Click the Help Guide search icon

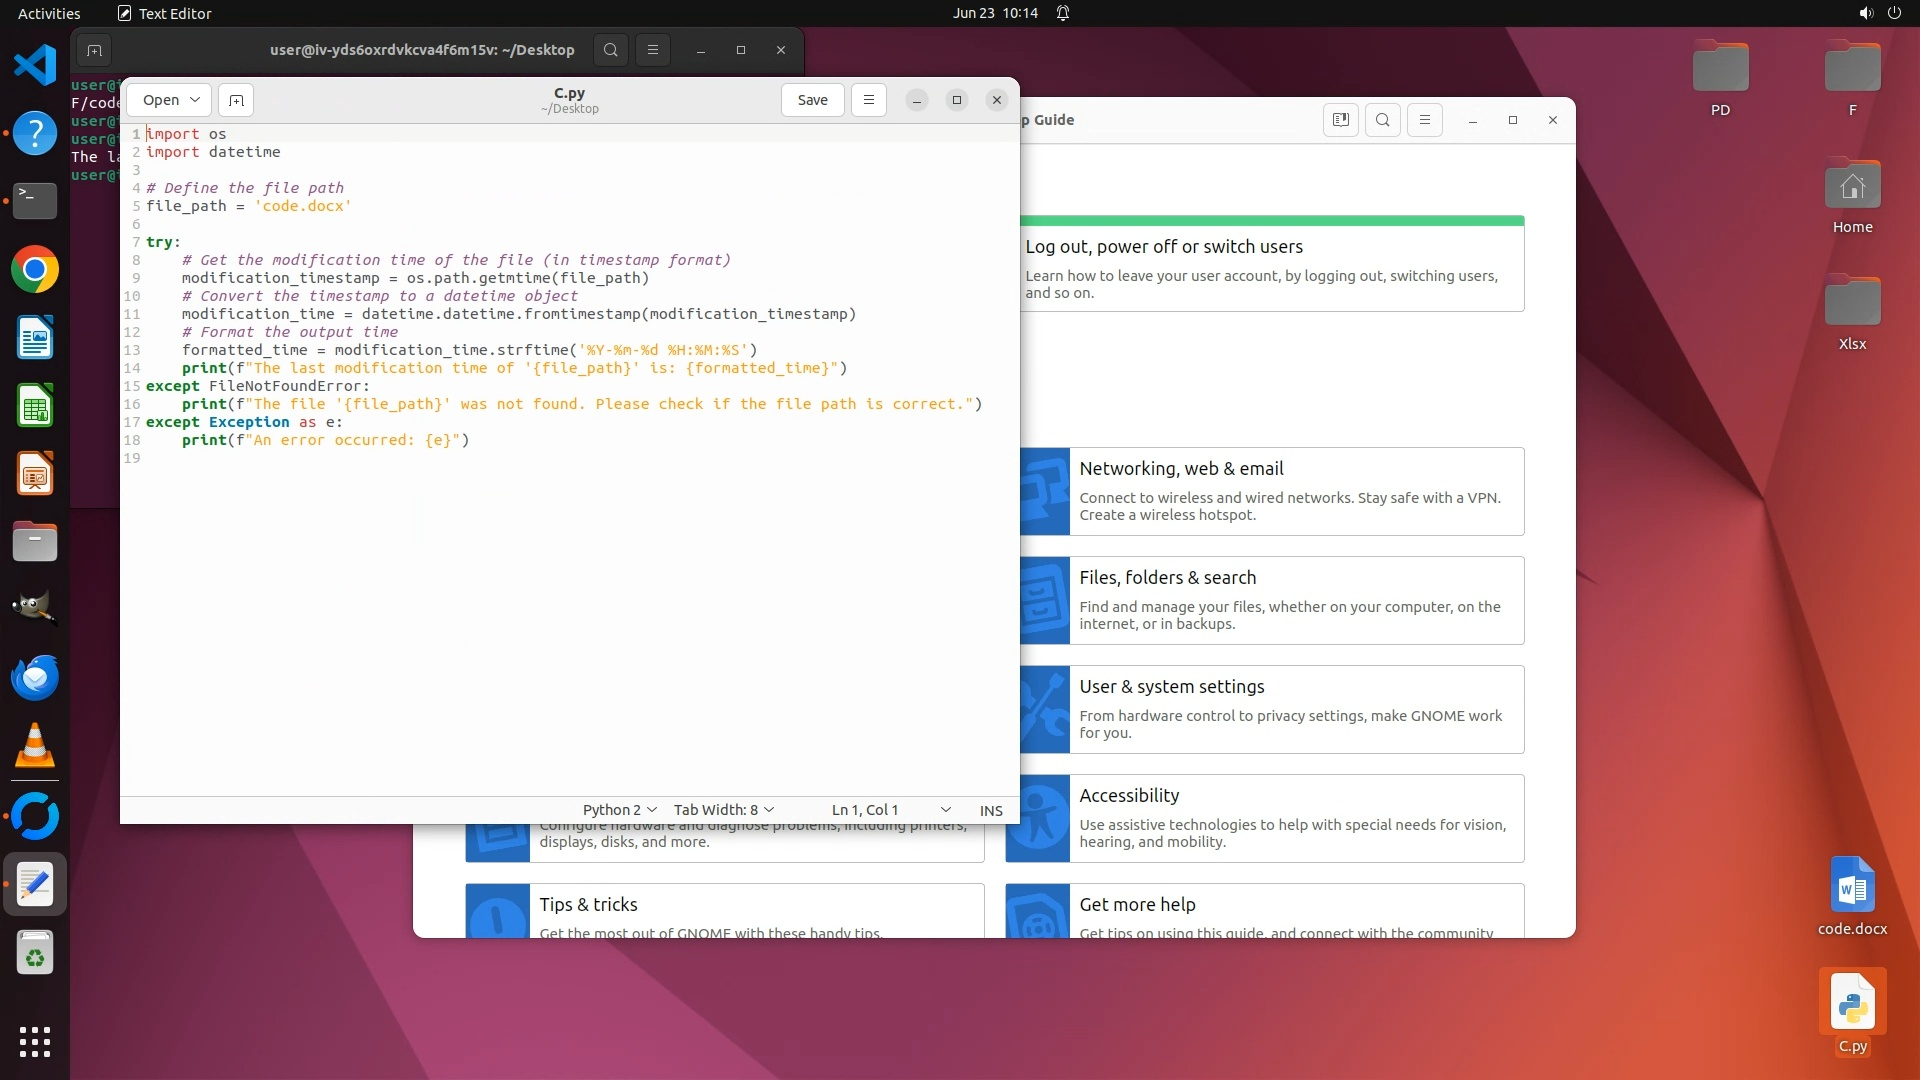pos(1383,120)
